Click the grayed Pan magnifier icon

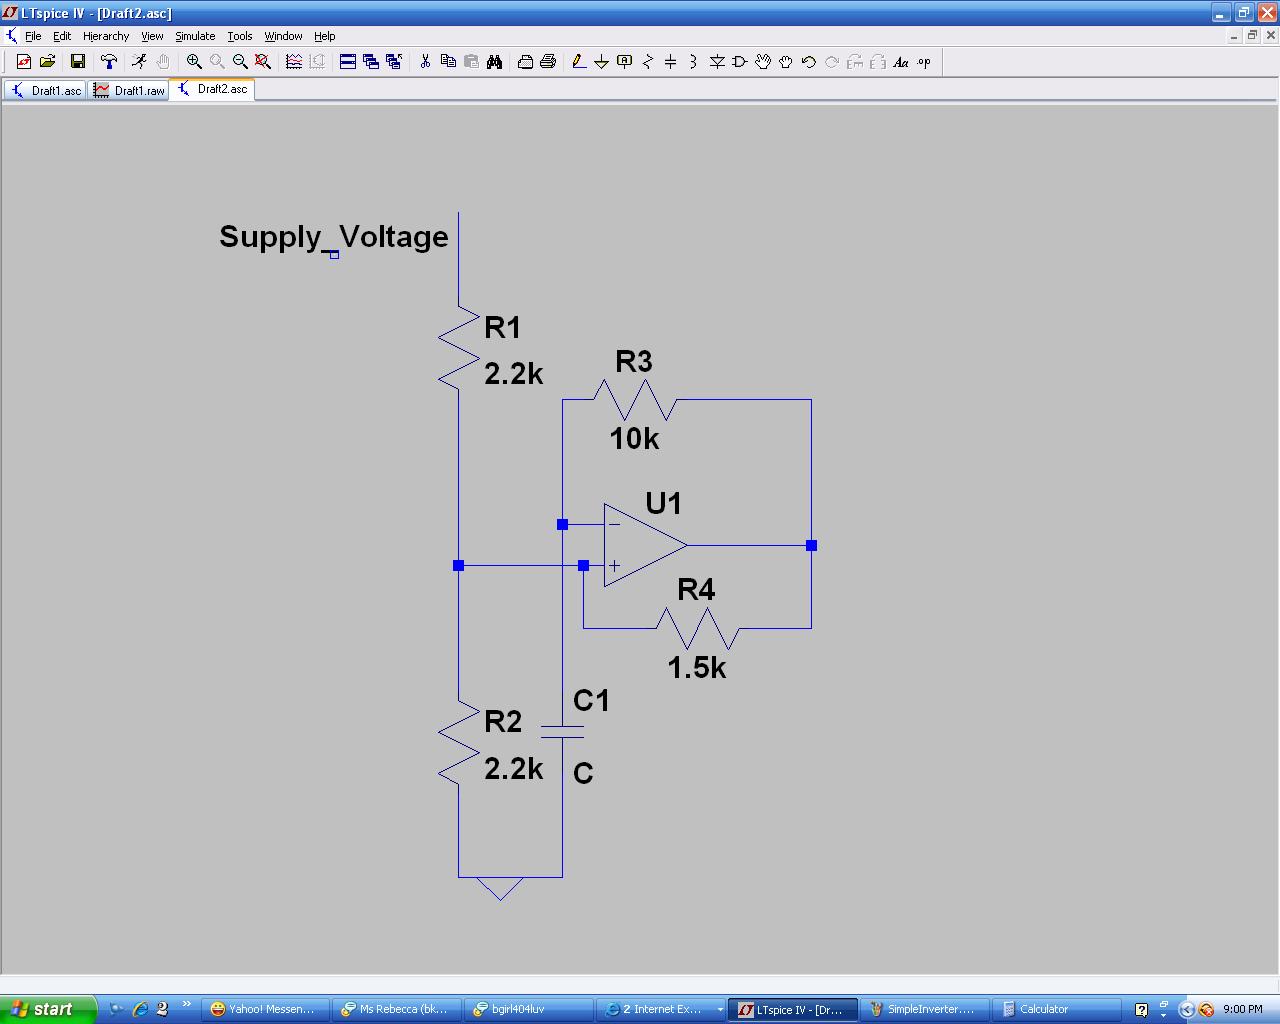[217, 62]
